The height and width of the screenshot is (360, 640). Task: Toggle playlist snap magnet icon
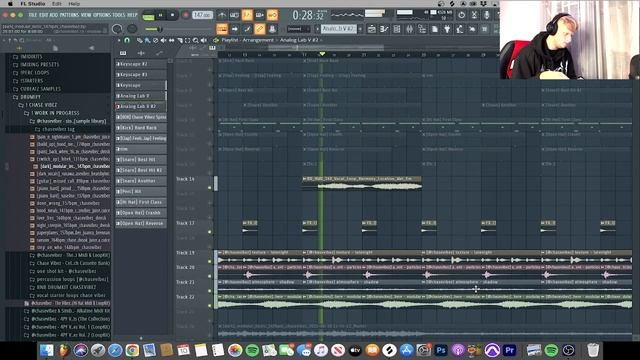[x=127, y=40]
